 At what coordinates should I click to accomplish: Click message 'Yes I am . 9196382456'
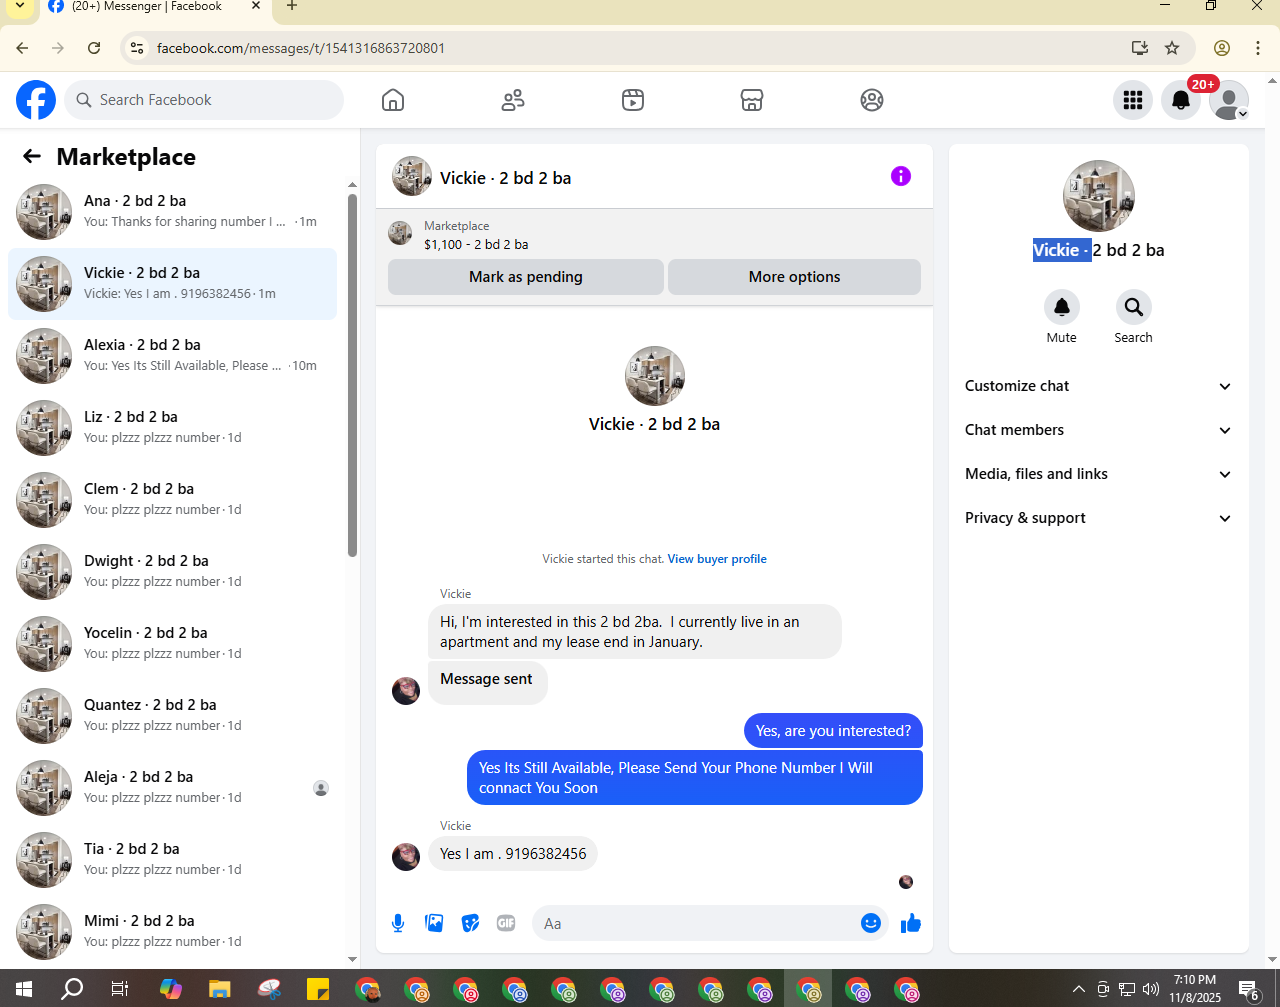tap(513, 854)
